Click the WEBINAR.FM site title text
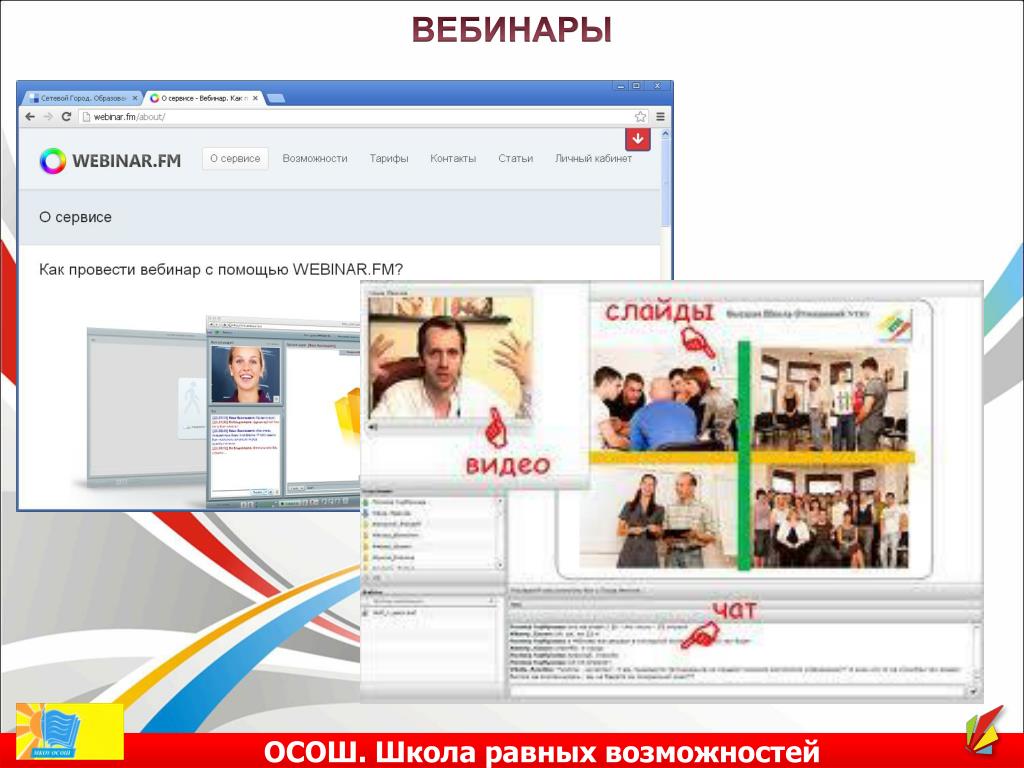 click(x=127, y=161)
